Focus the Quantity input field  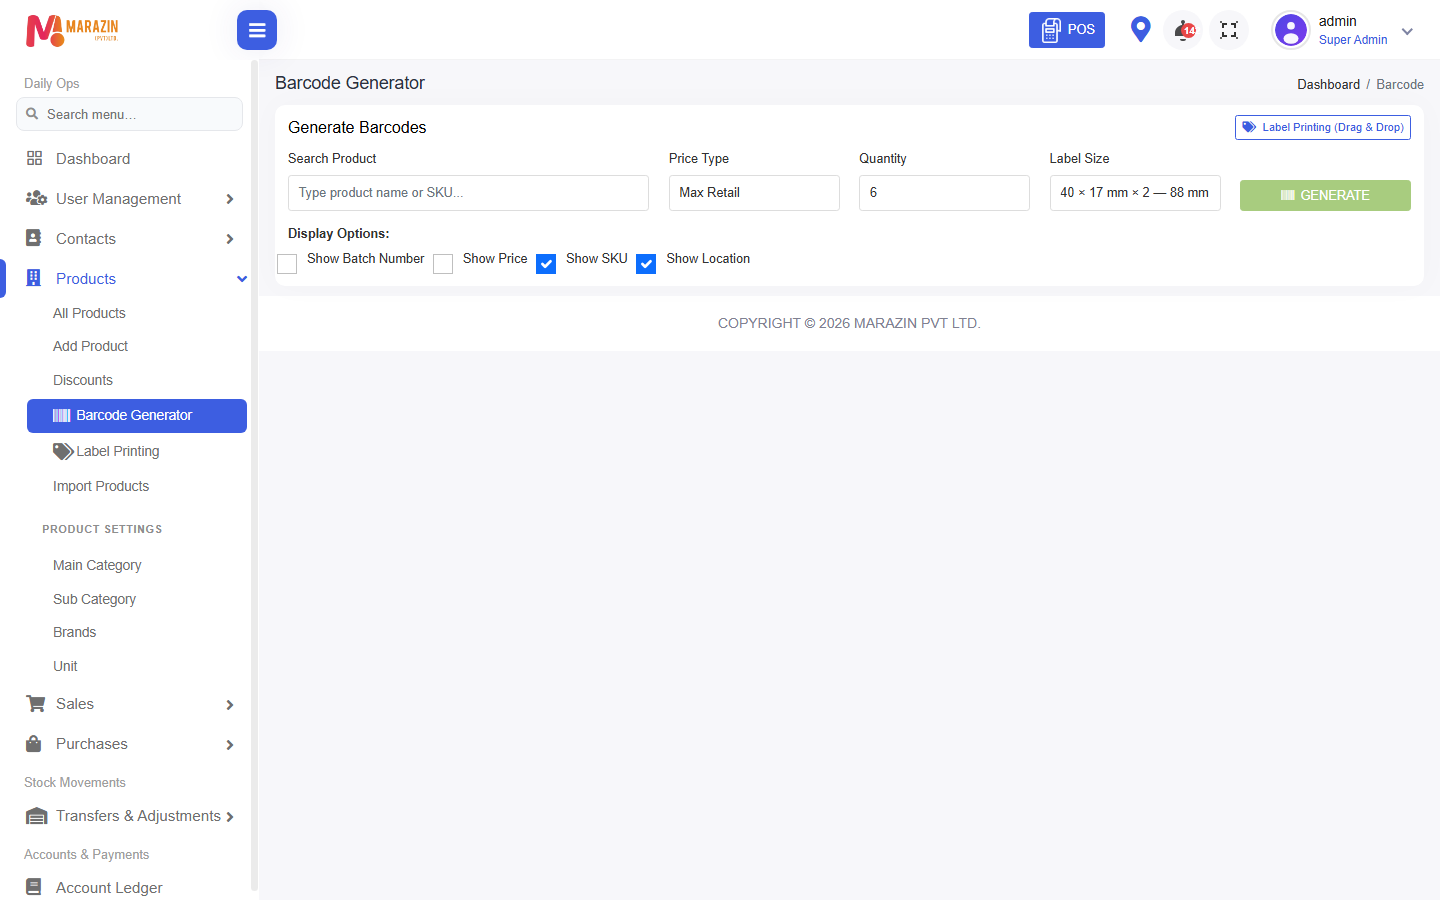tap(944, 193)
